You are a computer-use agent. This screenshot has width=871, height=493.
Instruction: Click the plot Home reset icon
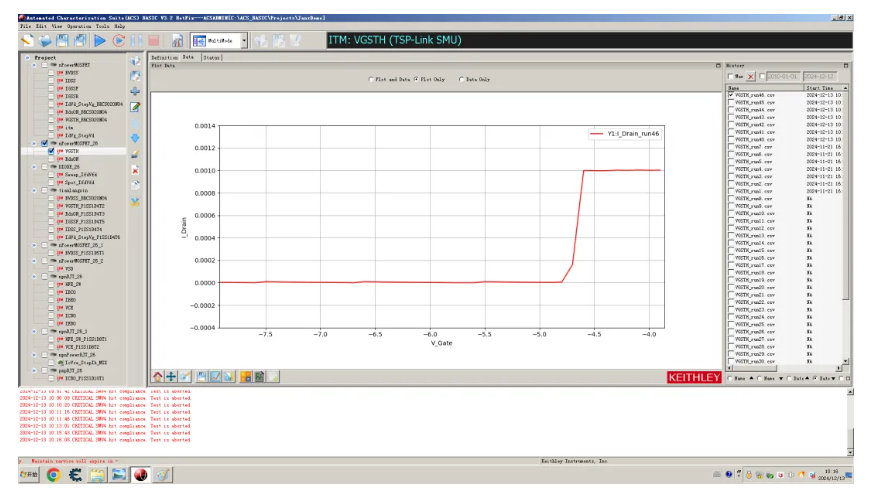158,376
